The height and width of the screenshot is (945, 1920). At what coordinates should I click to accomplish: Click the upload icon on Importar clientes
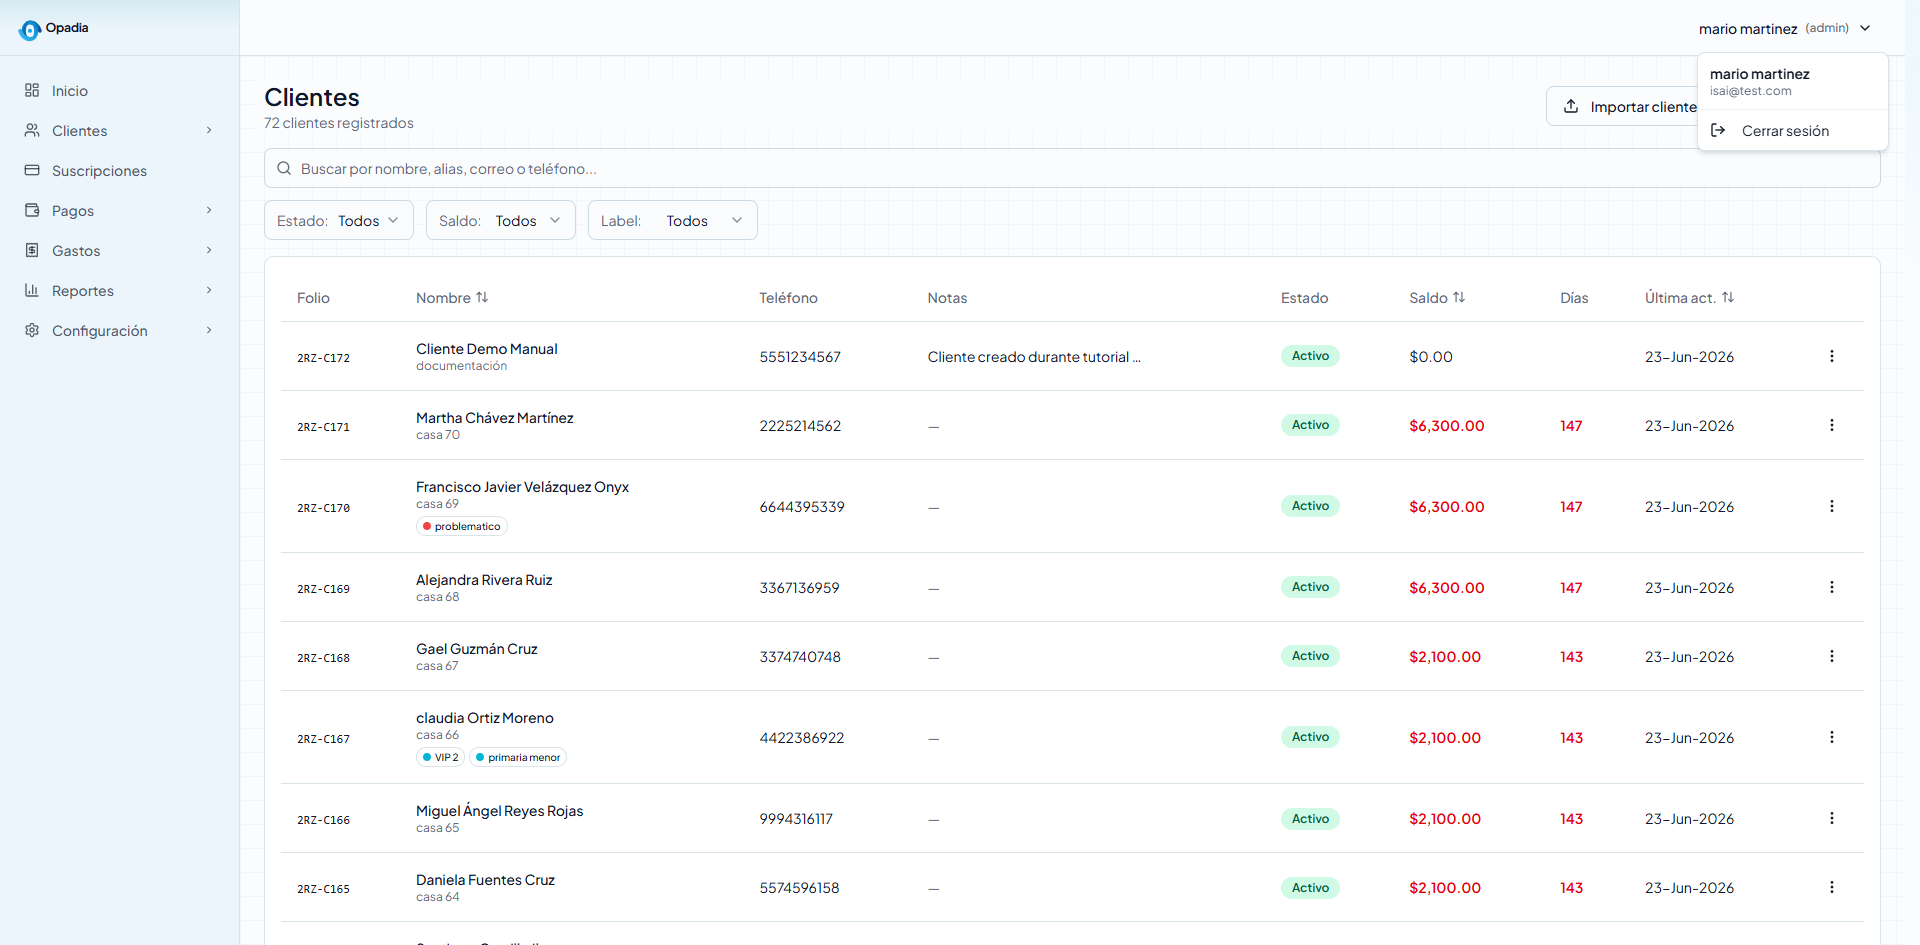point(1571,106)
